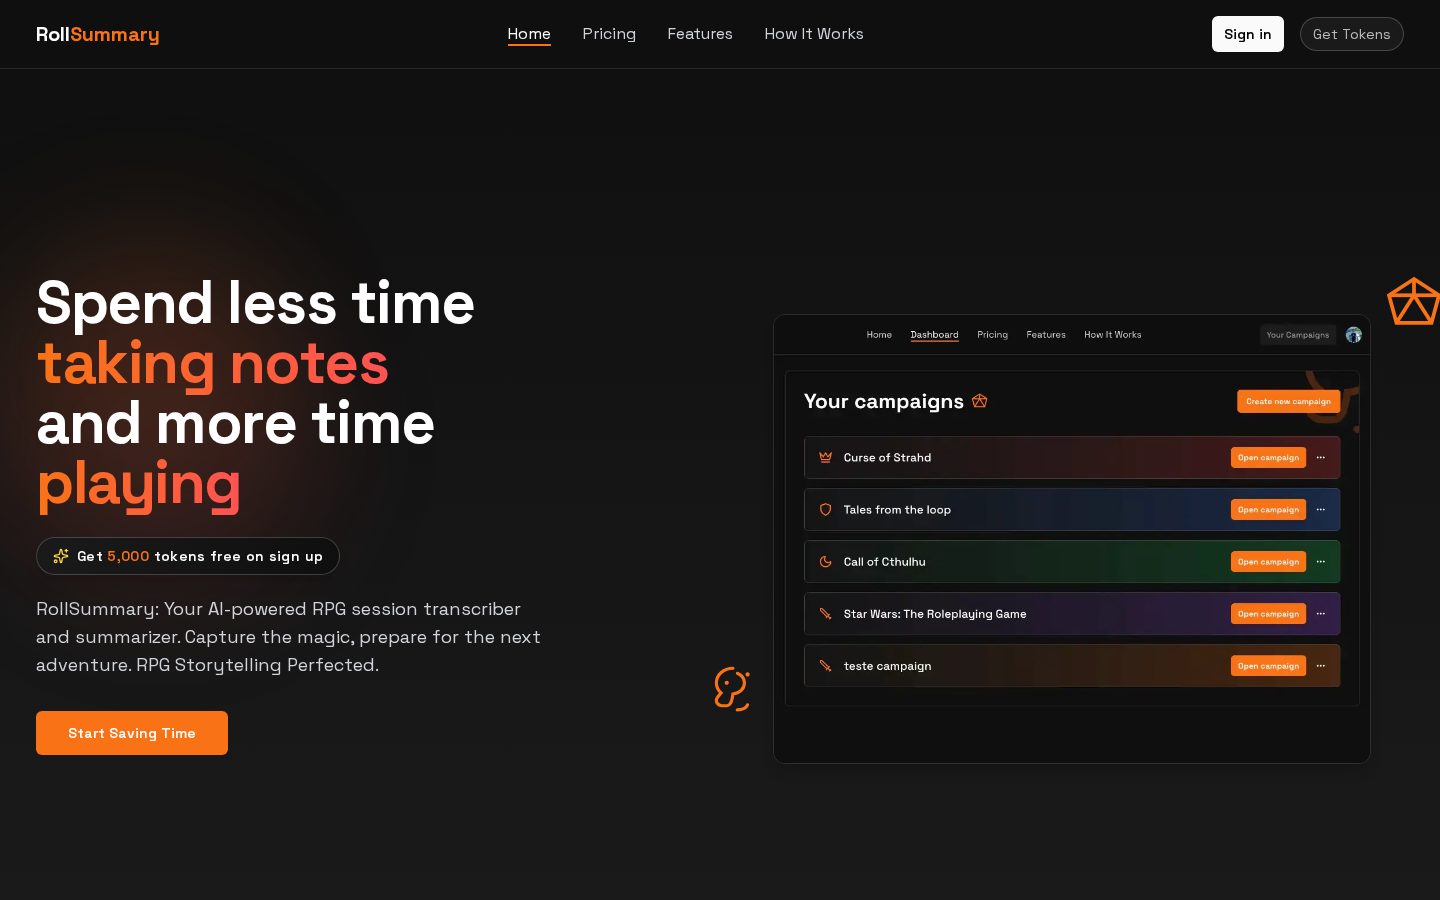Open more options for Curse of Strahd
This screenshot has width=1440, height=900.
point(1321,458)
